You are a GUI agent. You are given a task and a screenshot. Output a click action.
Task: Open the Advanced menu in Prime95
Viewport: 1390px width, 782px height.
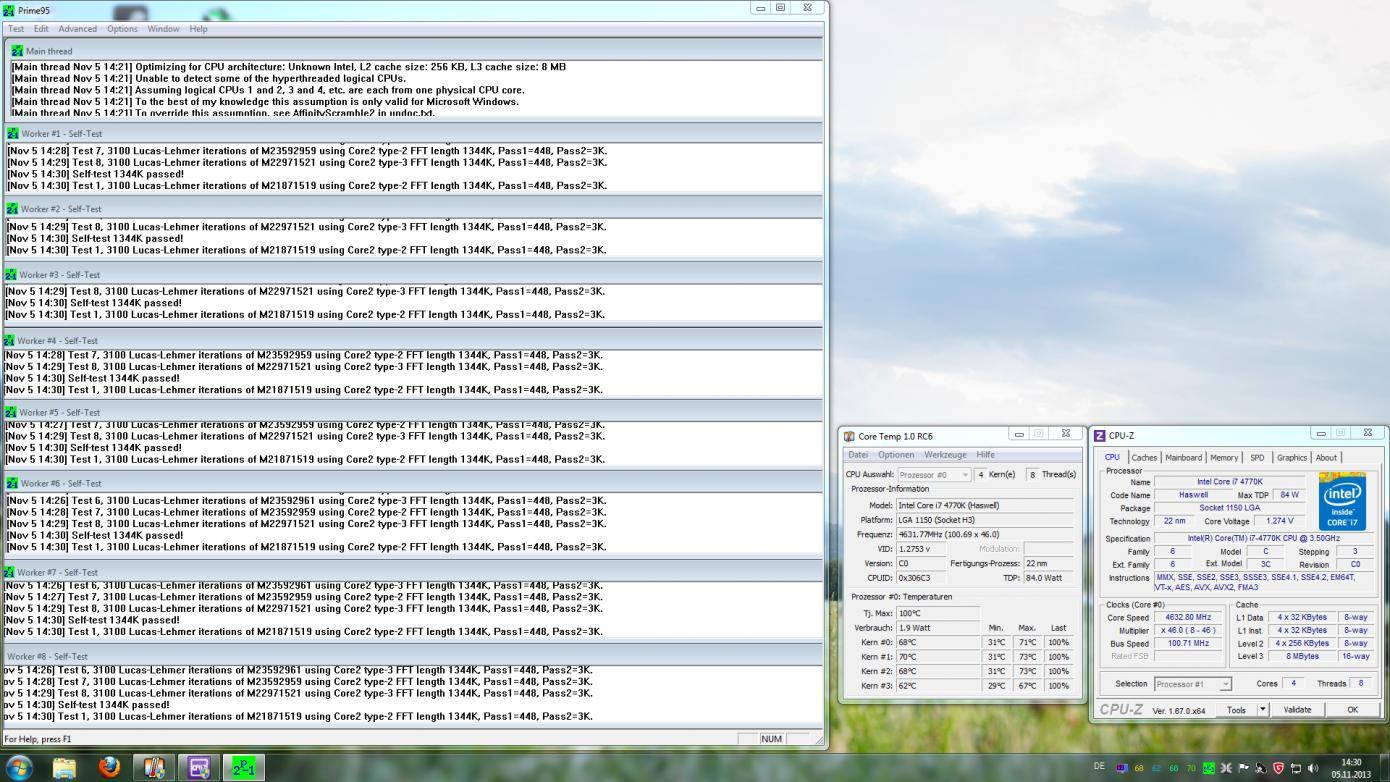coord(77,29)
